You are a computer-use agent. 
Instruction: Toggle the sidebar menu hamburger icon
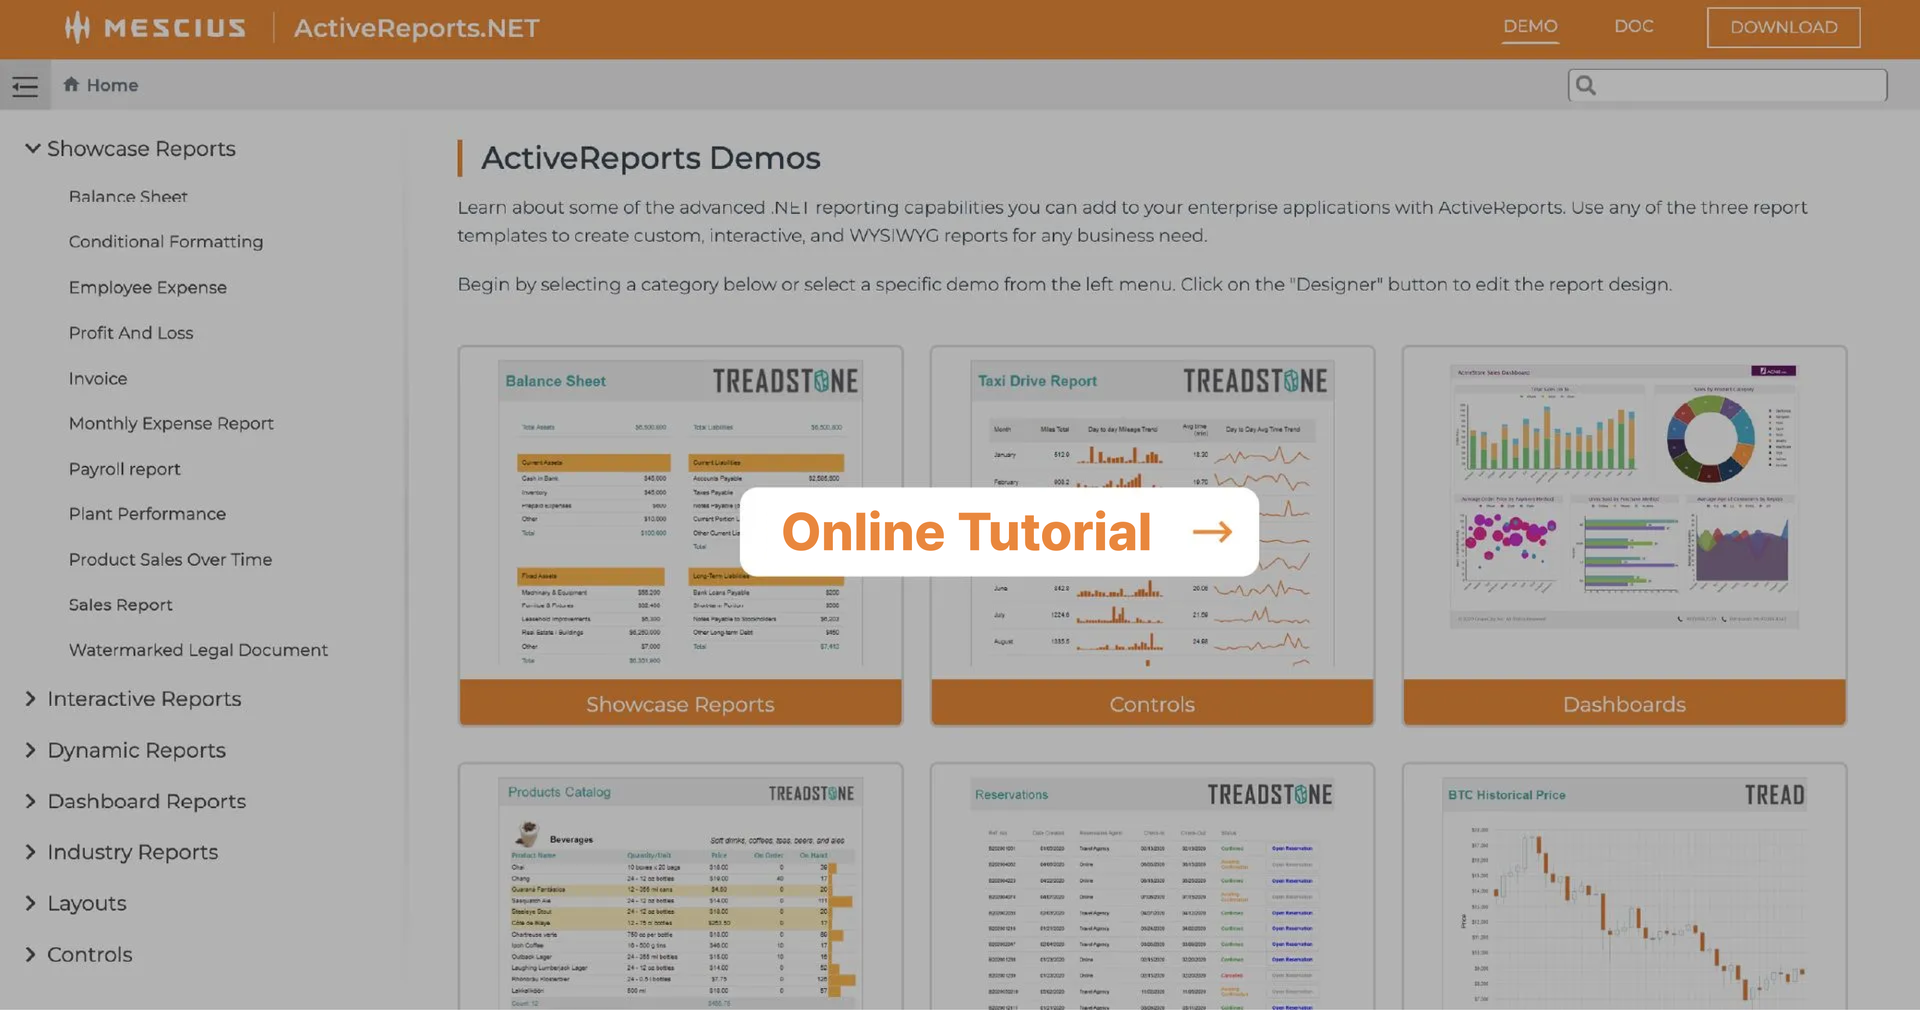coord(25,86)
